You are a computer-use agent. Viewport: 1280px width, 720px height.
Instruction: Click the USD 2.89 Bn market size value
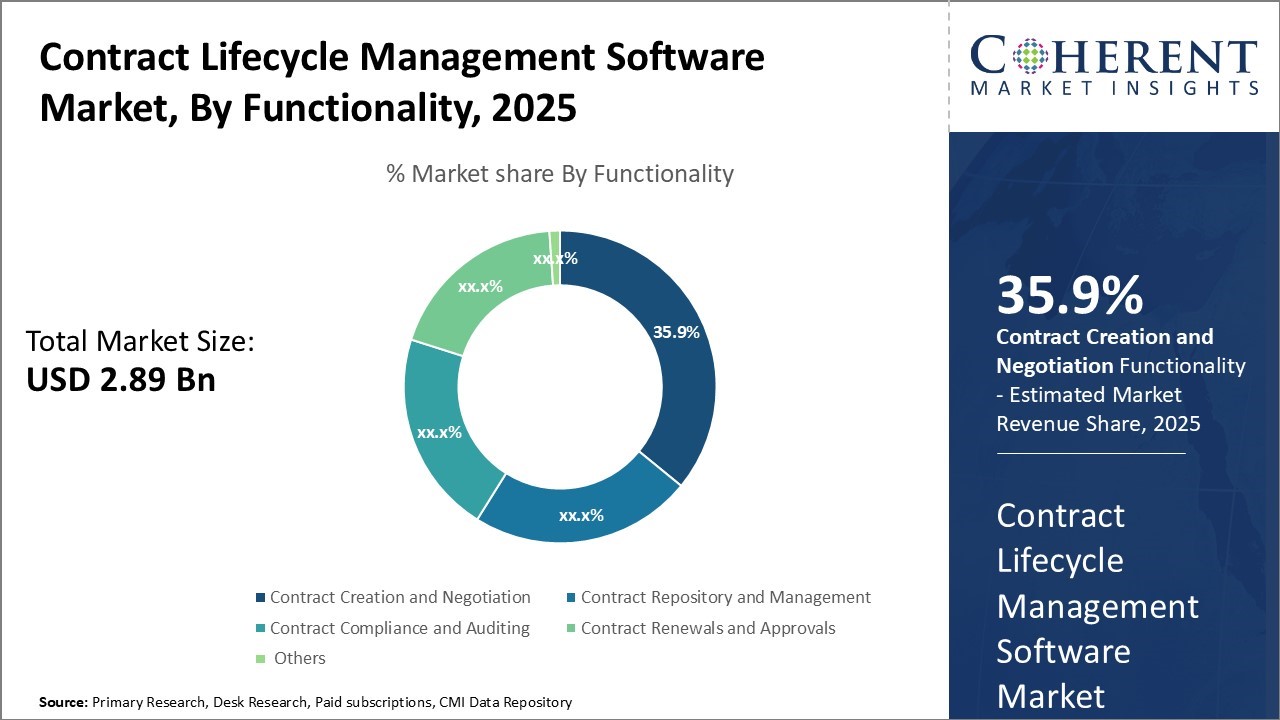pos(120,380)
